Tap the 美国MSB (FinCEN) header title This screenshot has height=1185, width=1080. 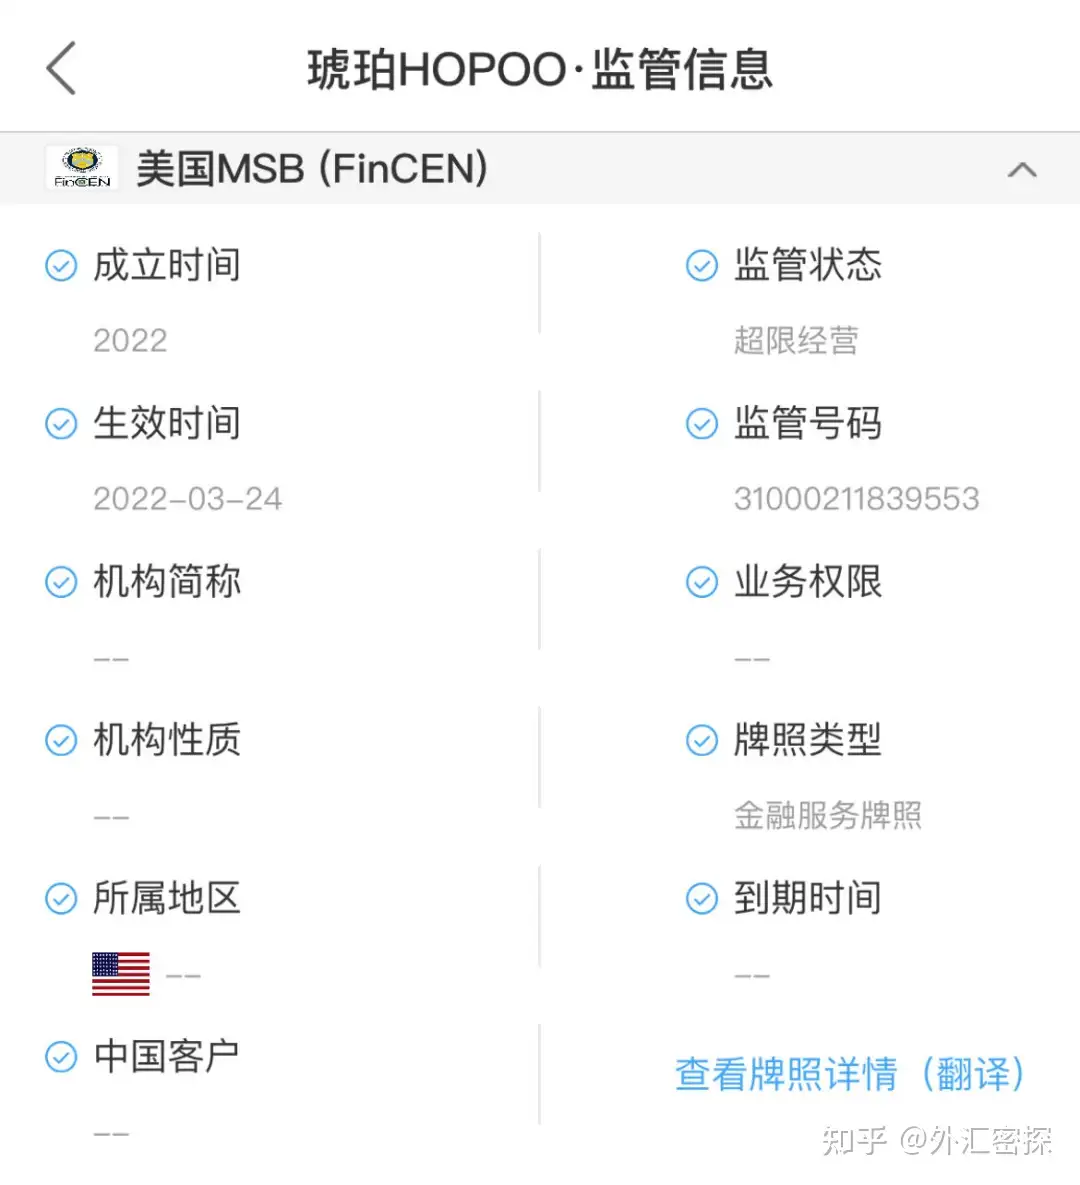(312, 169)
